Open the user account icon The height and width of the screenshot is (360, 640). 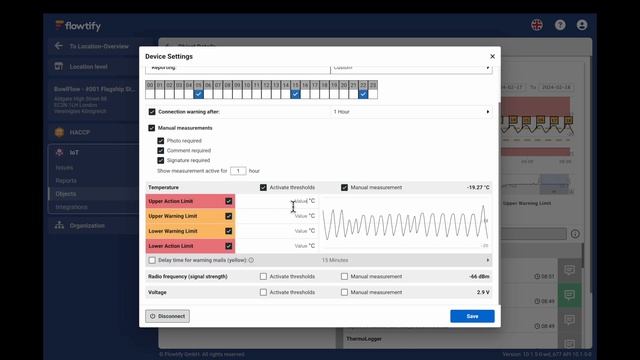coord(582,25)
